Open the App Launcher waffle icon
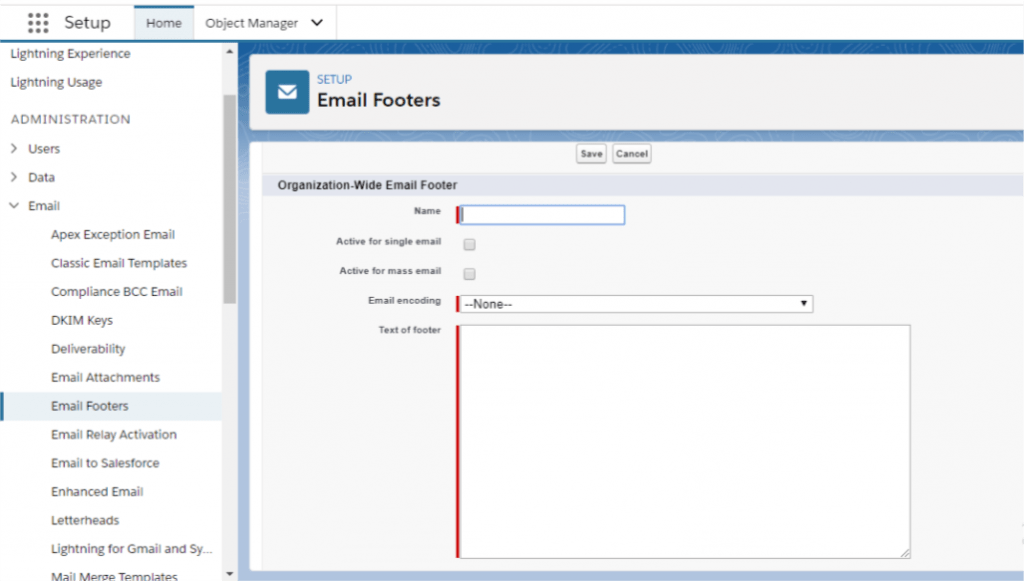 37,22
